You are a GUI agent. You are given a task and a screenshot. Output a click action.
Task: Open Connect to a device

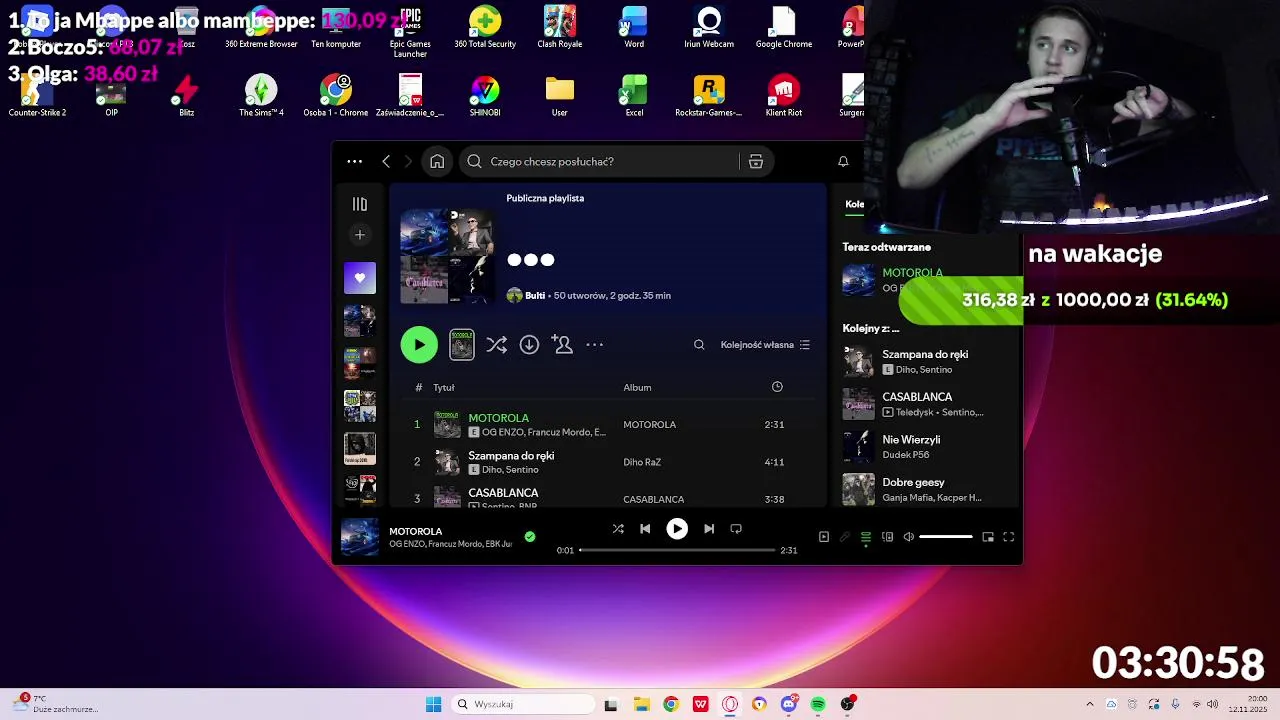pos(887,537)
